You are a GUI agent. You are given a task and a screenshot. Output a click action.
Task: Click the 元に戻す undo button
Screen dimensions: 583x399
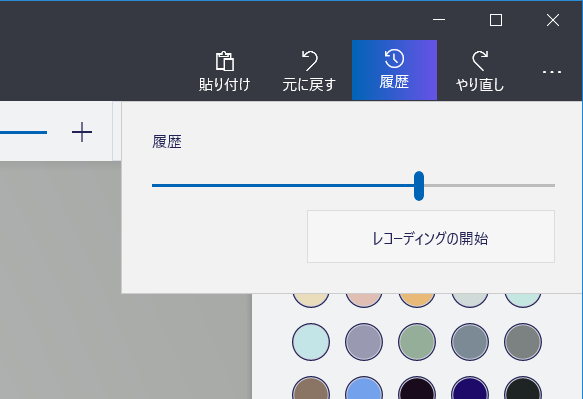[x=309, y=70]
